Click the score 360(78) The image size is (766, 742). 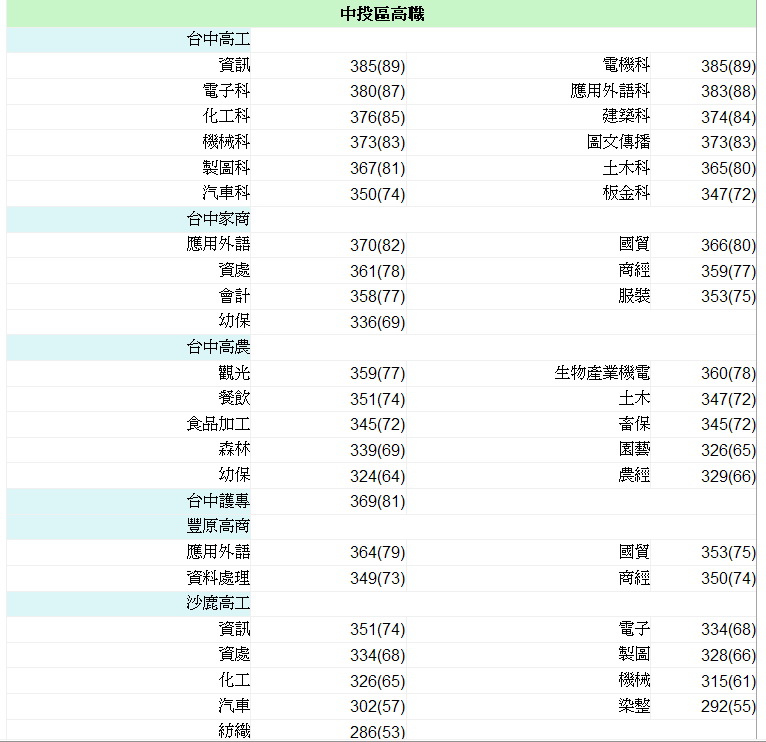(x=728, y=374)
